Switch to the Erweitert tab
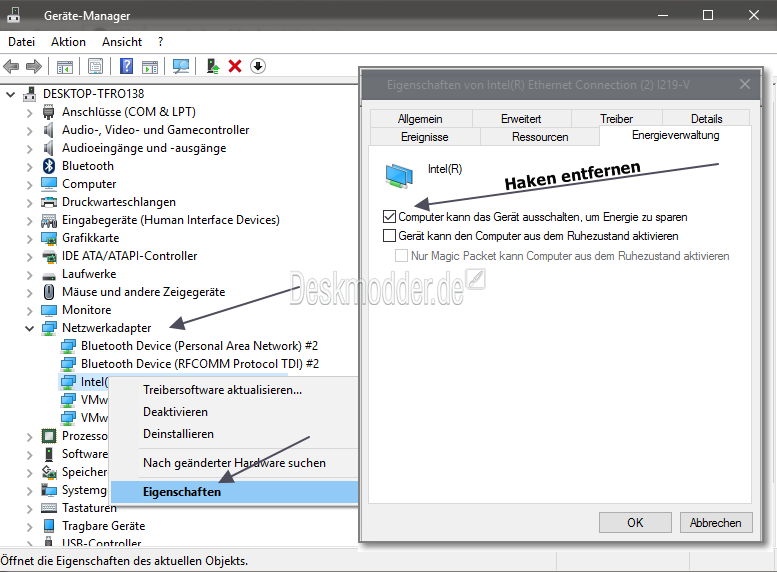Viewport: 777px width, 572px height. (521, 119)
